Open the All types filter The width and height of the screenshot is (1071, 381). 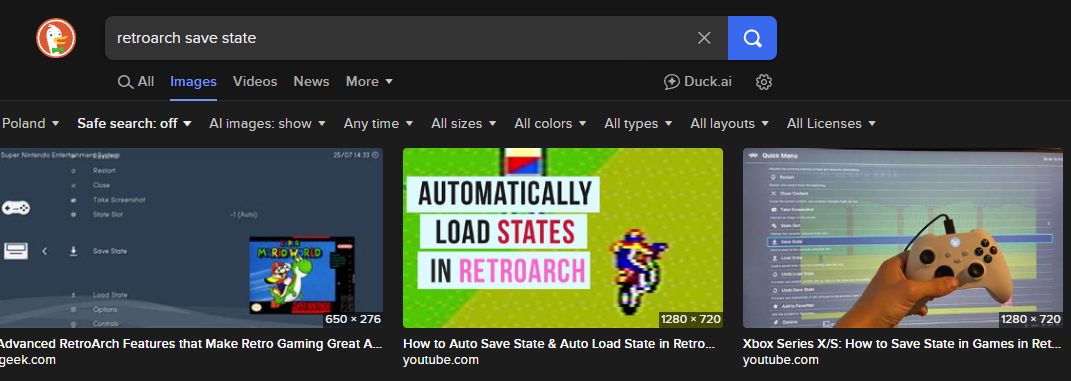[x=638, y=124]
